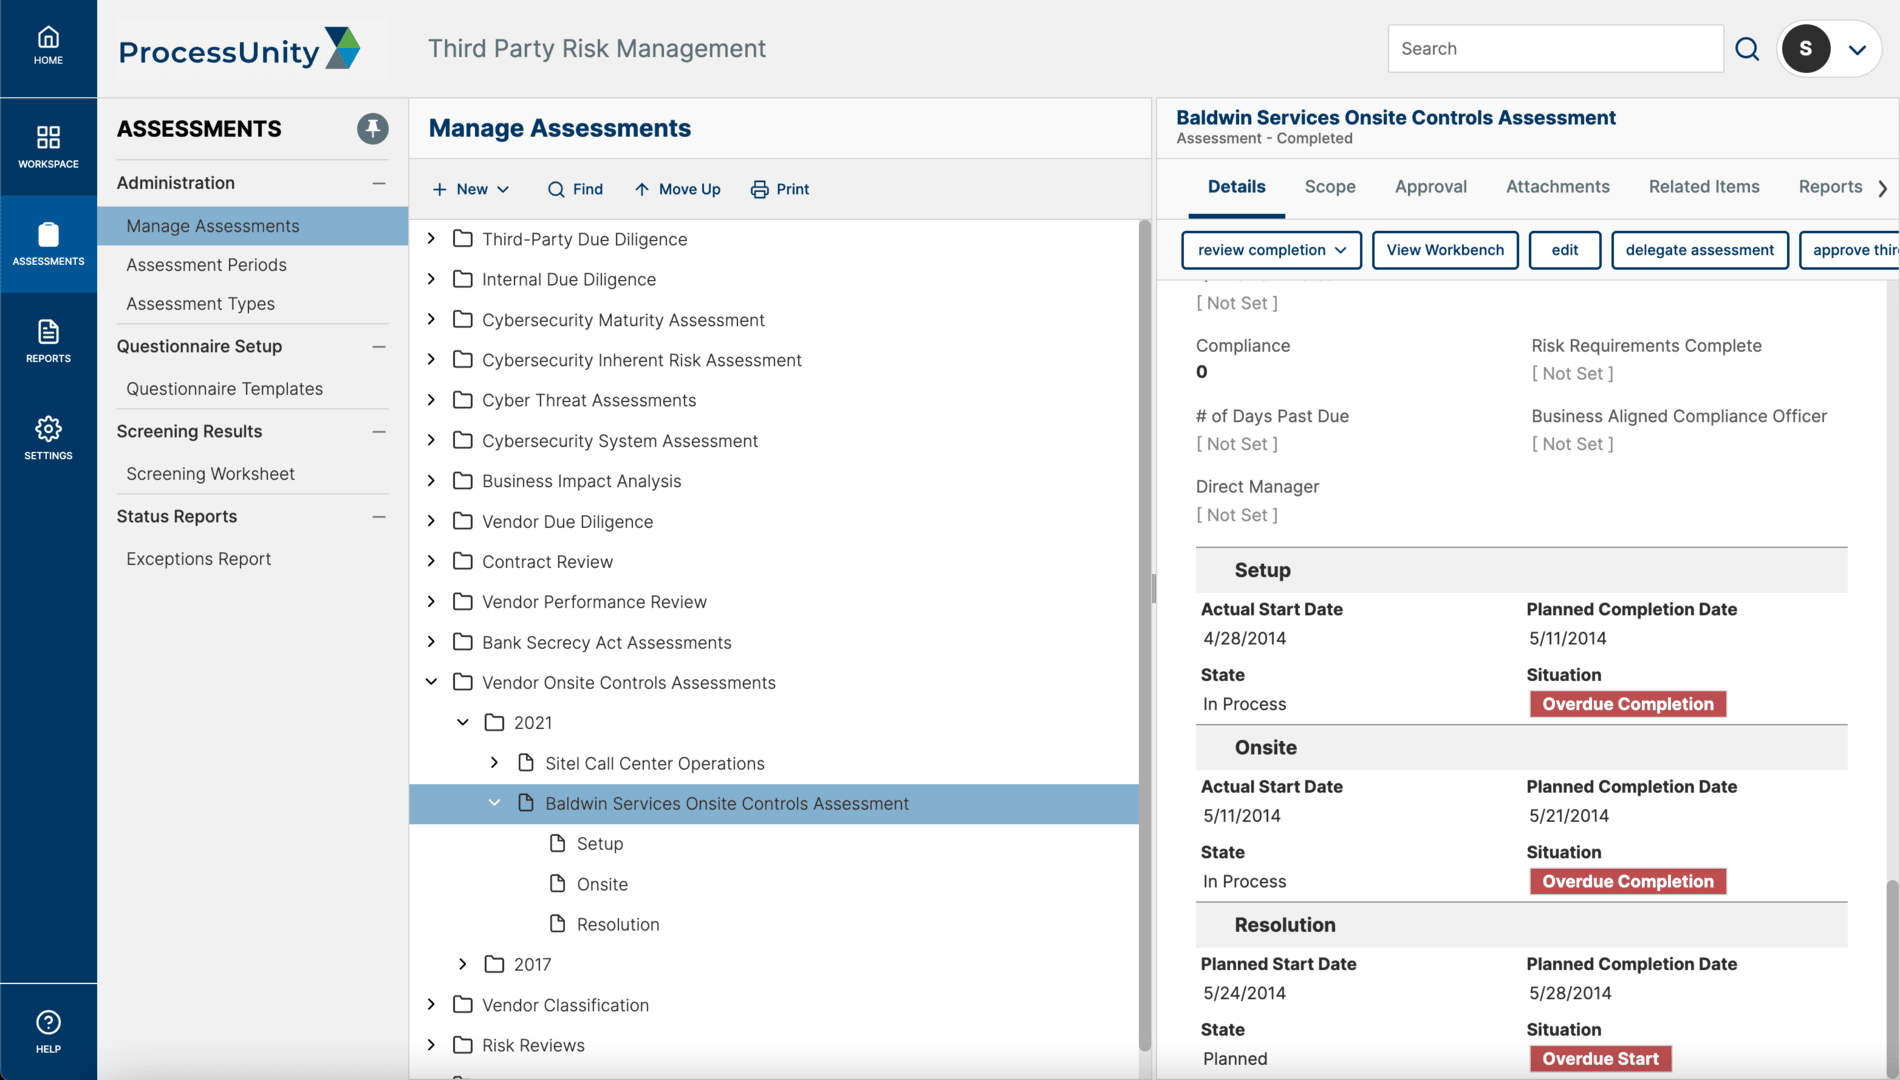Click the search magnifier icon

click(1747, 48)
